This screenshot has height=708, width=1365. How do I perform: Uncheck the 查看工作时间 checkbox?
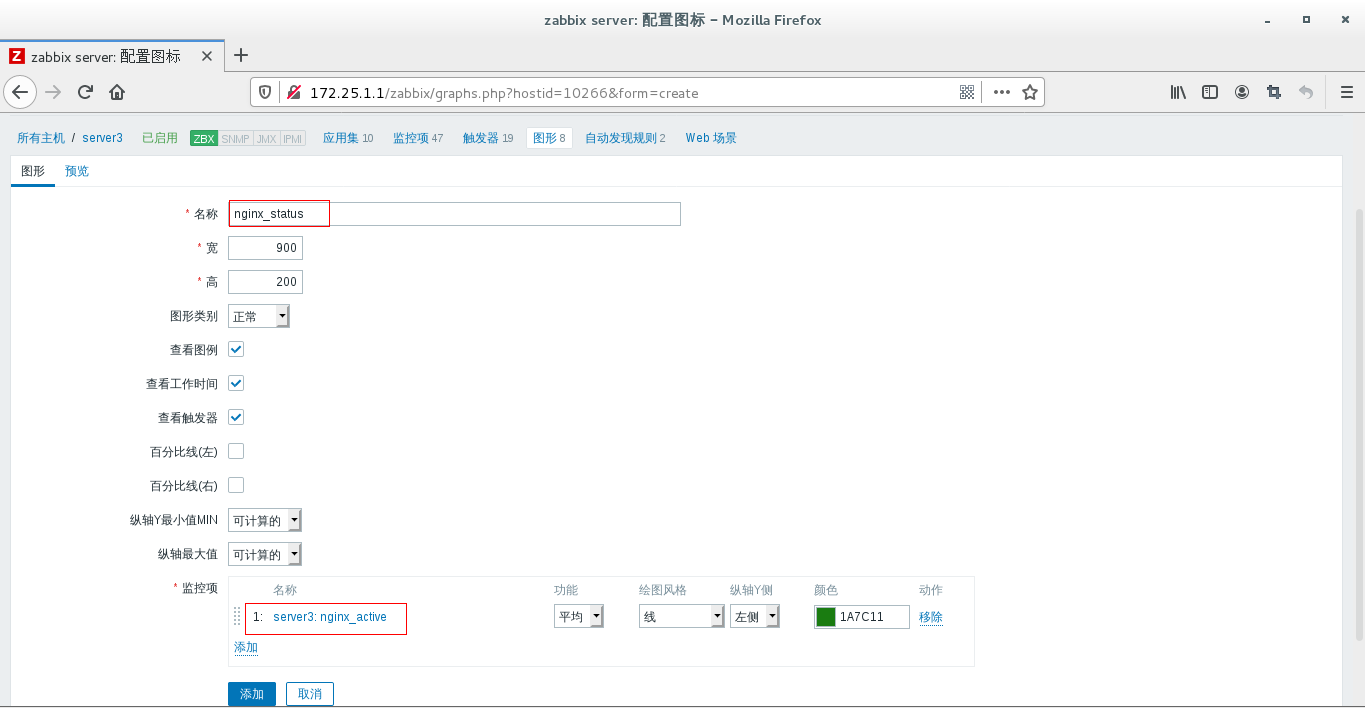(236, 384)
